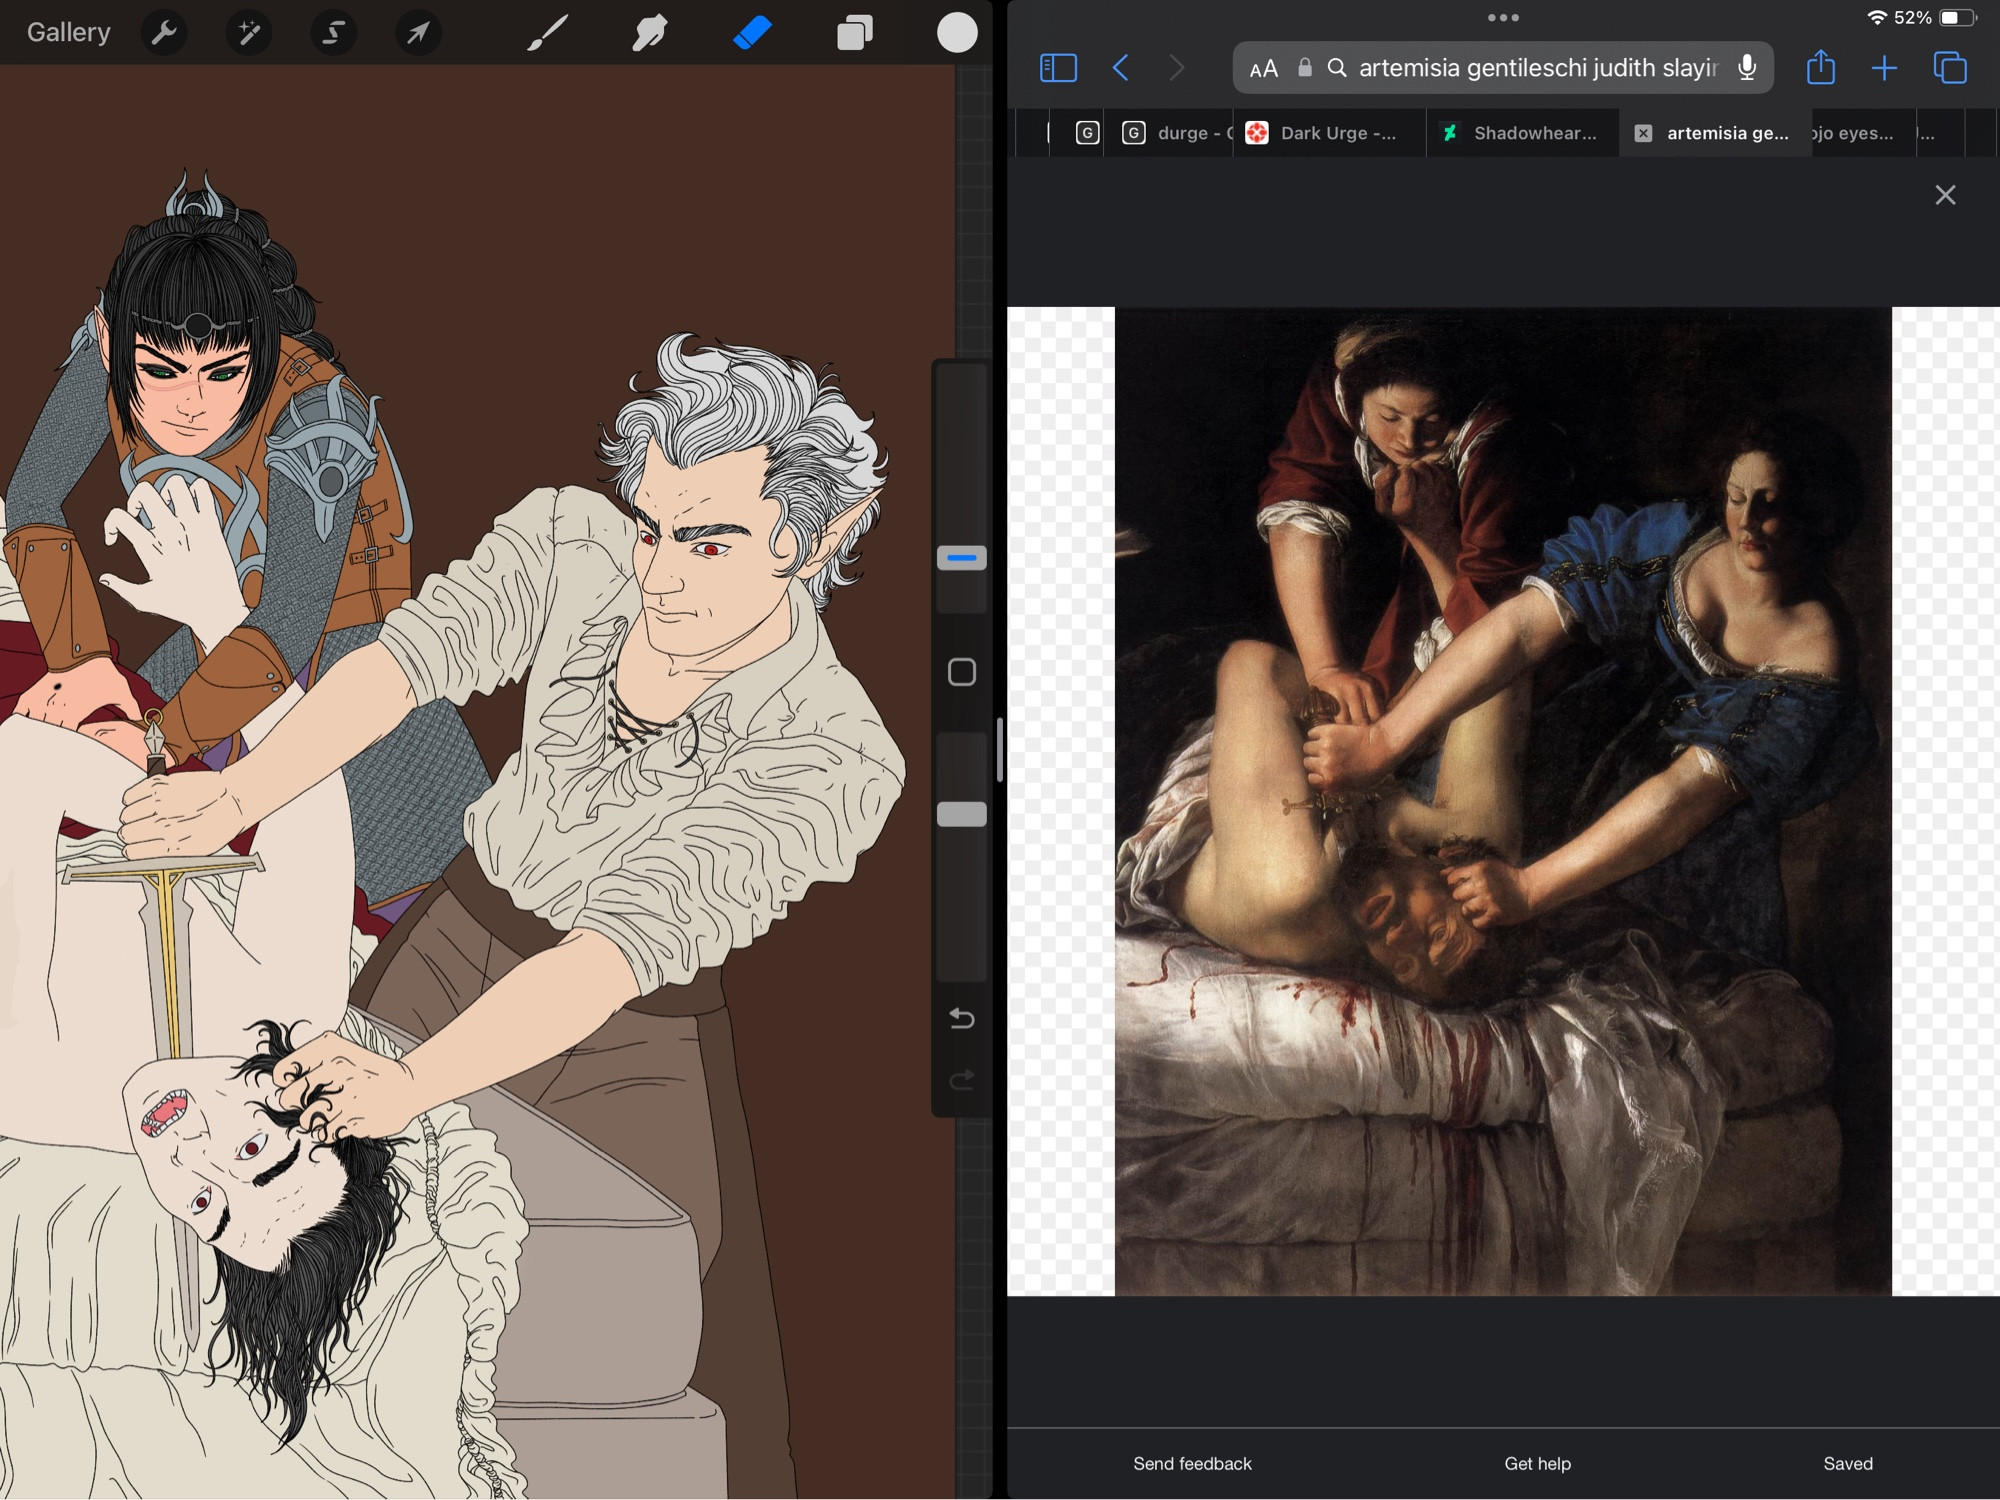Viewport: 2000px width, 1500px height.
Task: Click the Judith Slaying Holofernes painting
Action: coord(1503,801)
